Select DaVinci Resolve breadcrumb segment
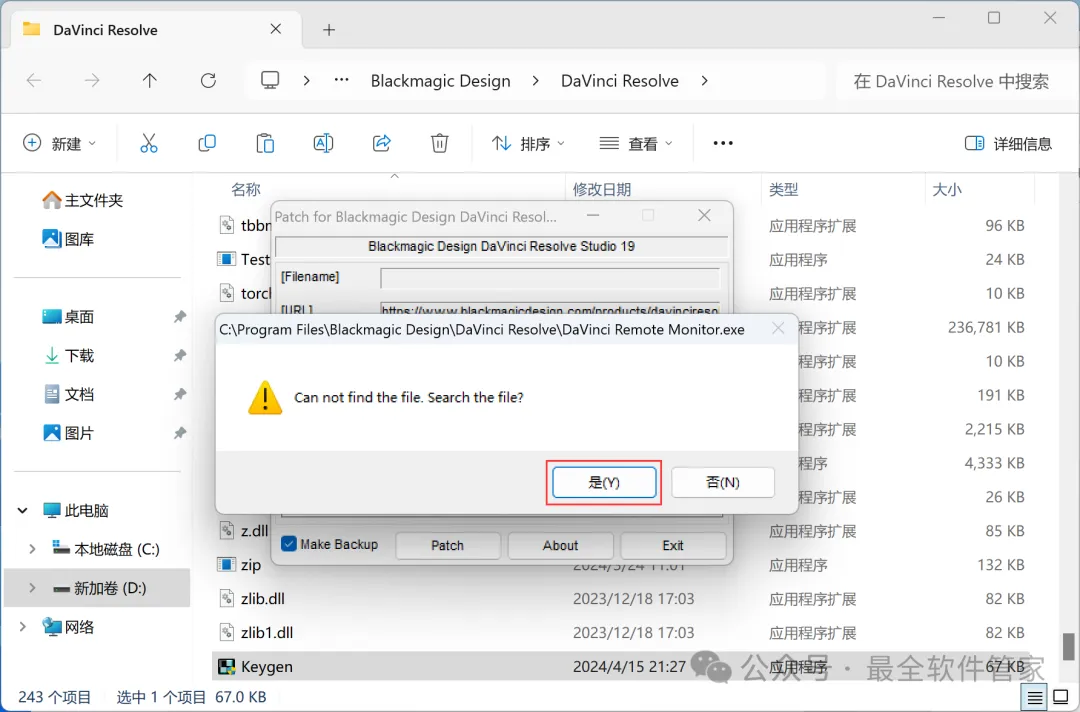Image resolution: width=1080 pixels, height=712 pixels. pos(620,81)
